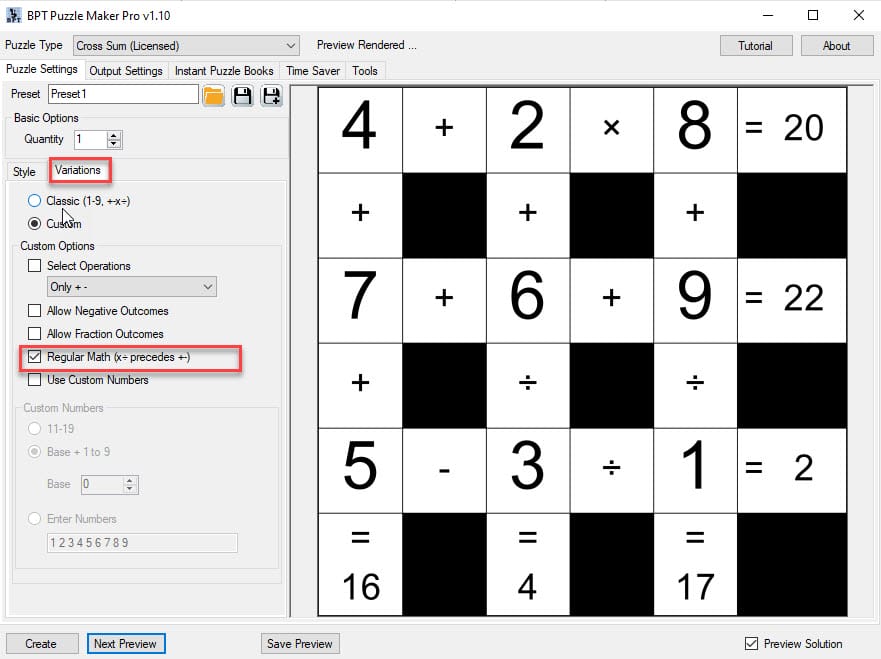Screen dimensions: 881x659
Task: Enable Allow Fraction Outcomes
Action: [x=36, y=334]
